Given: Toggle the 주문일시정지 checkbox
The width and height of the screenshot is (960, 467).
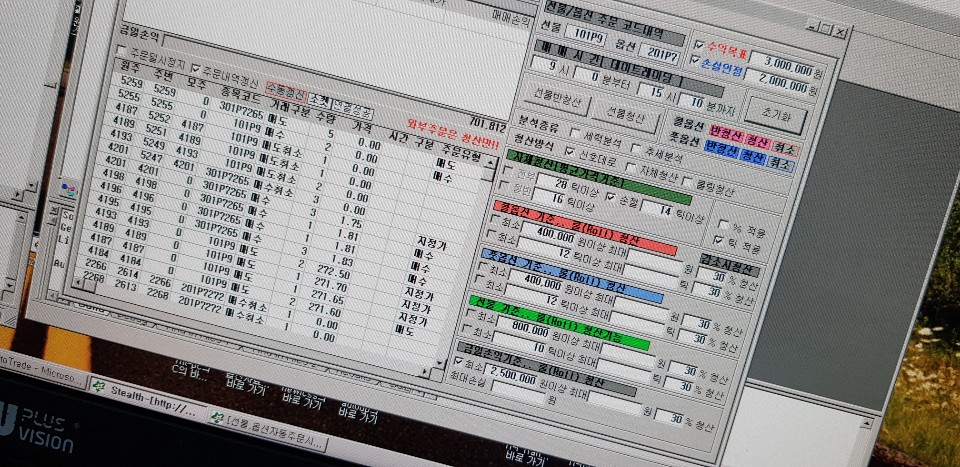Looking at the screenshot, I should pos(121,50).
